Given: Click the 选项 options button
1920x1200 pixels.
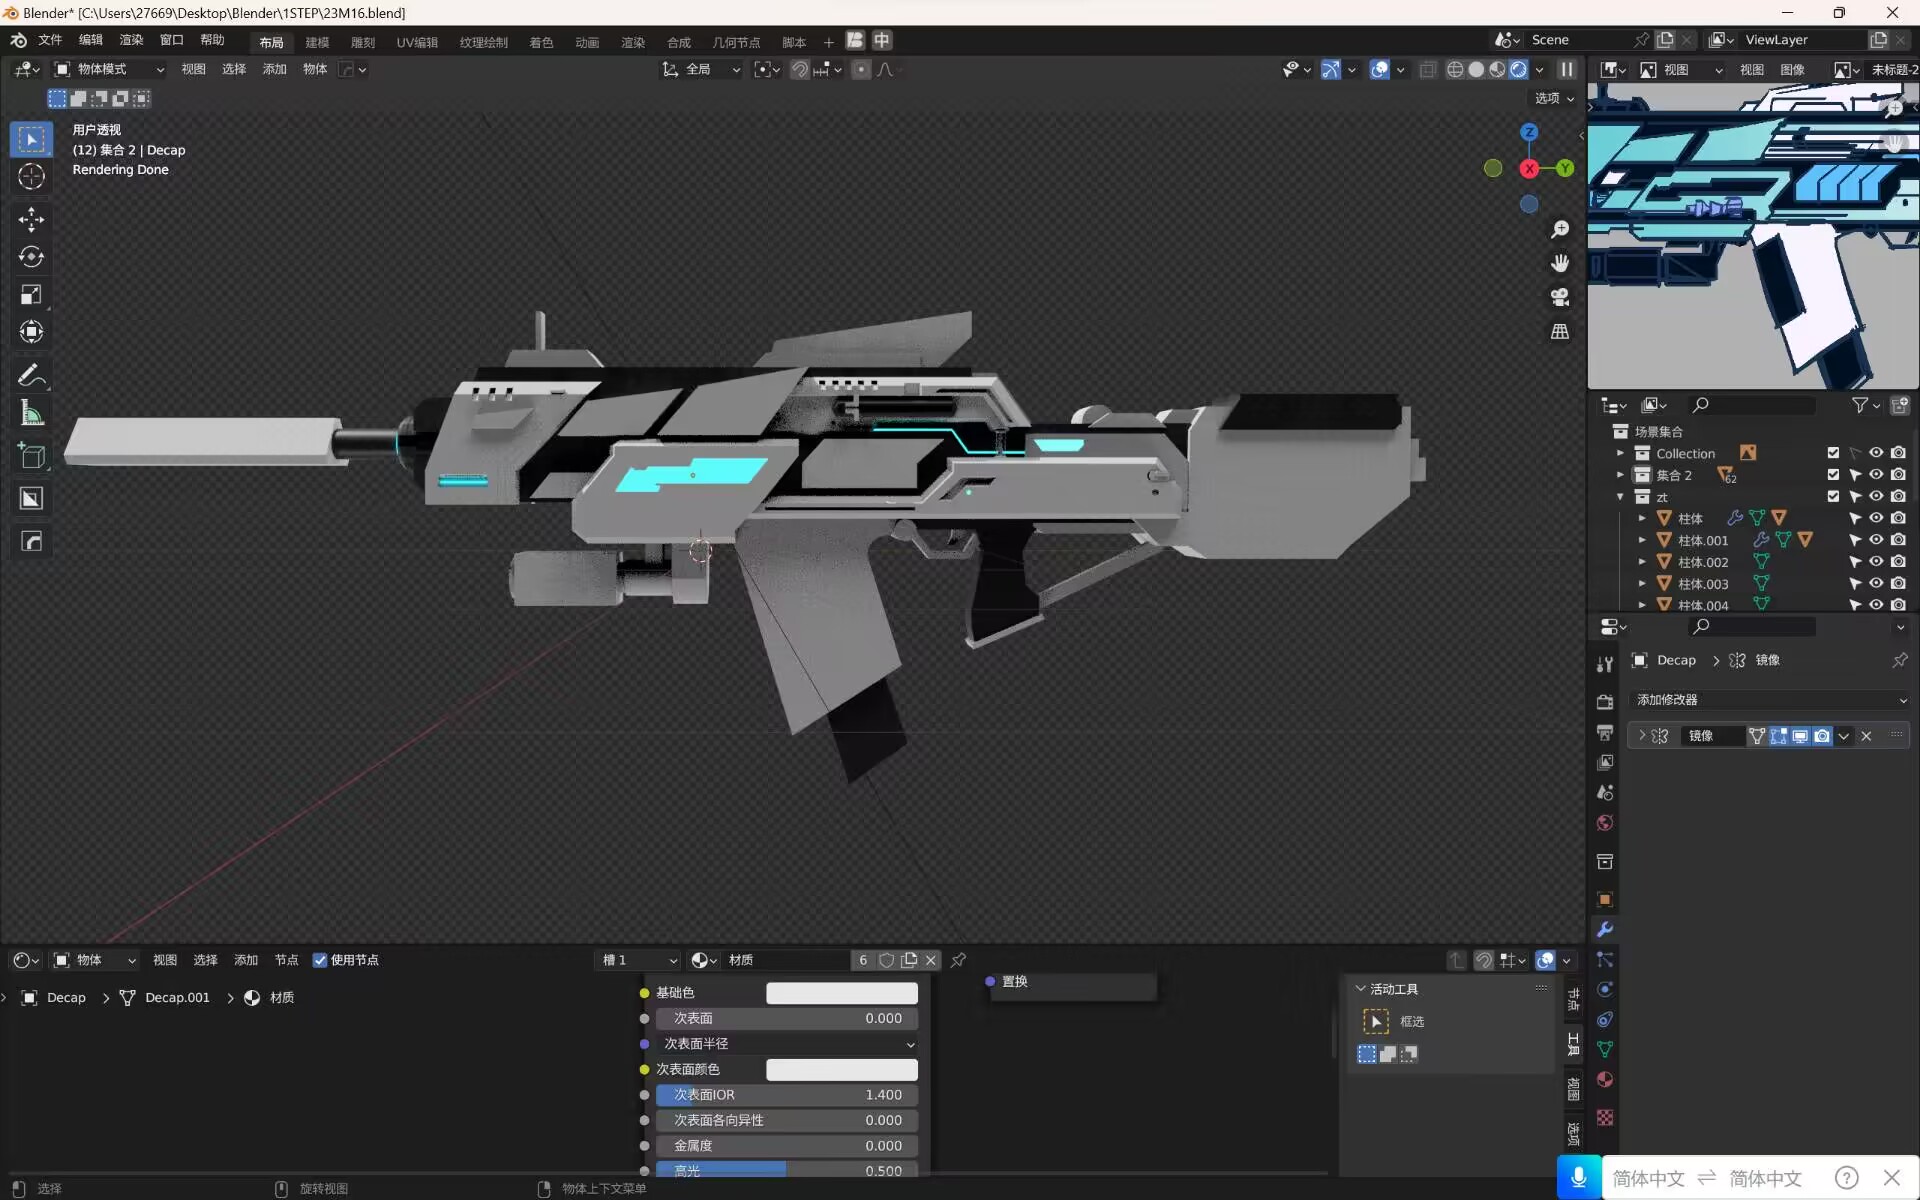Looking at the screenshot, I should (1554, 98).
